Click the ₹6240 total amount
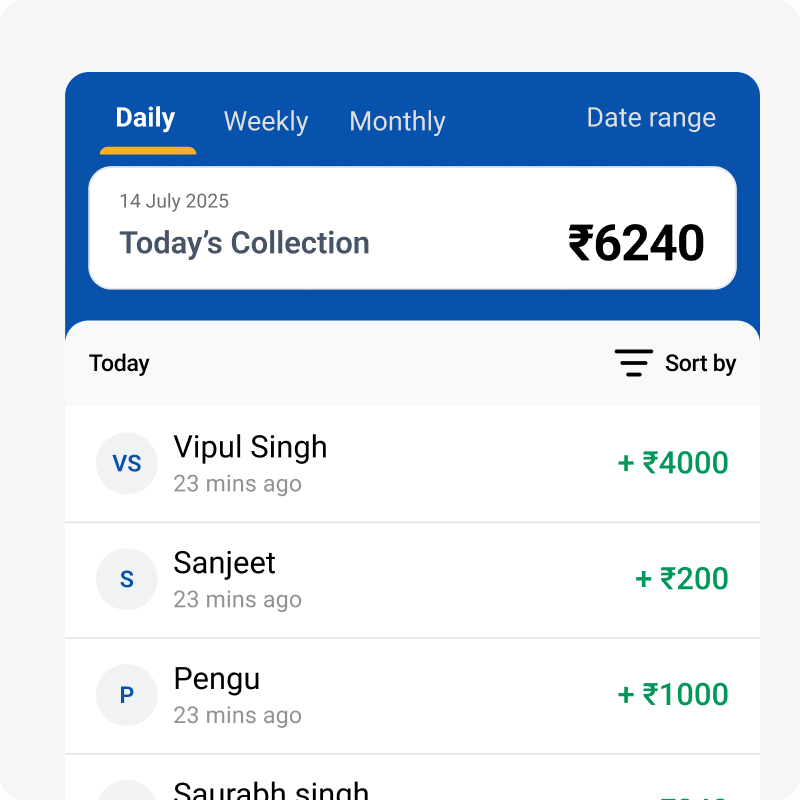Image resolution: width=800 pixels, height=800 pixels. [636, 243]
